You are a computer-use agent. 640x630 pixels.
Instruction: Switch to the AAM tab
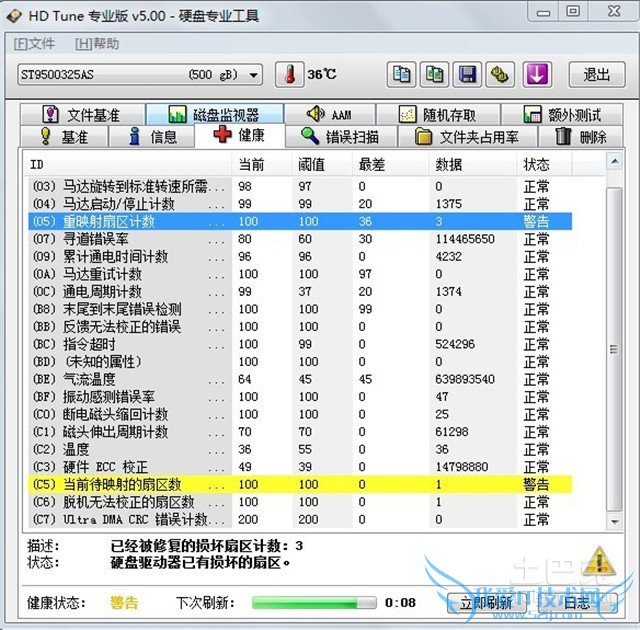[330, 115]
